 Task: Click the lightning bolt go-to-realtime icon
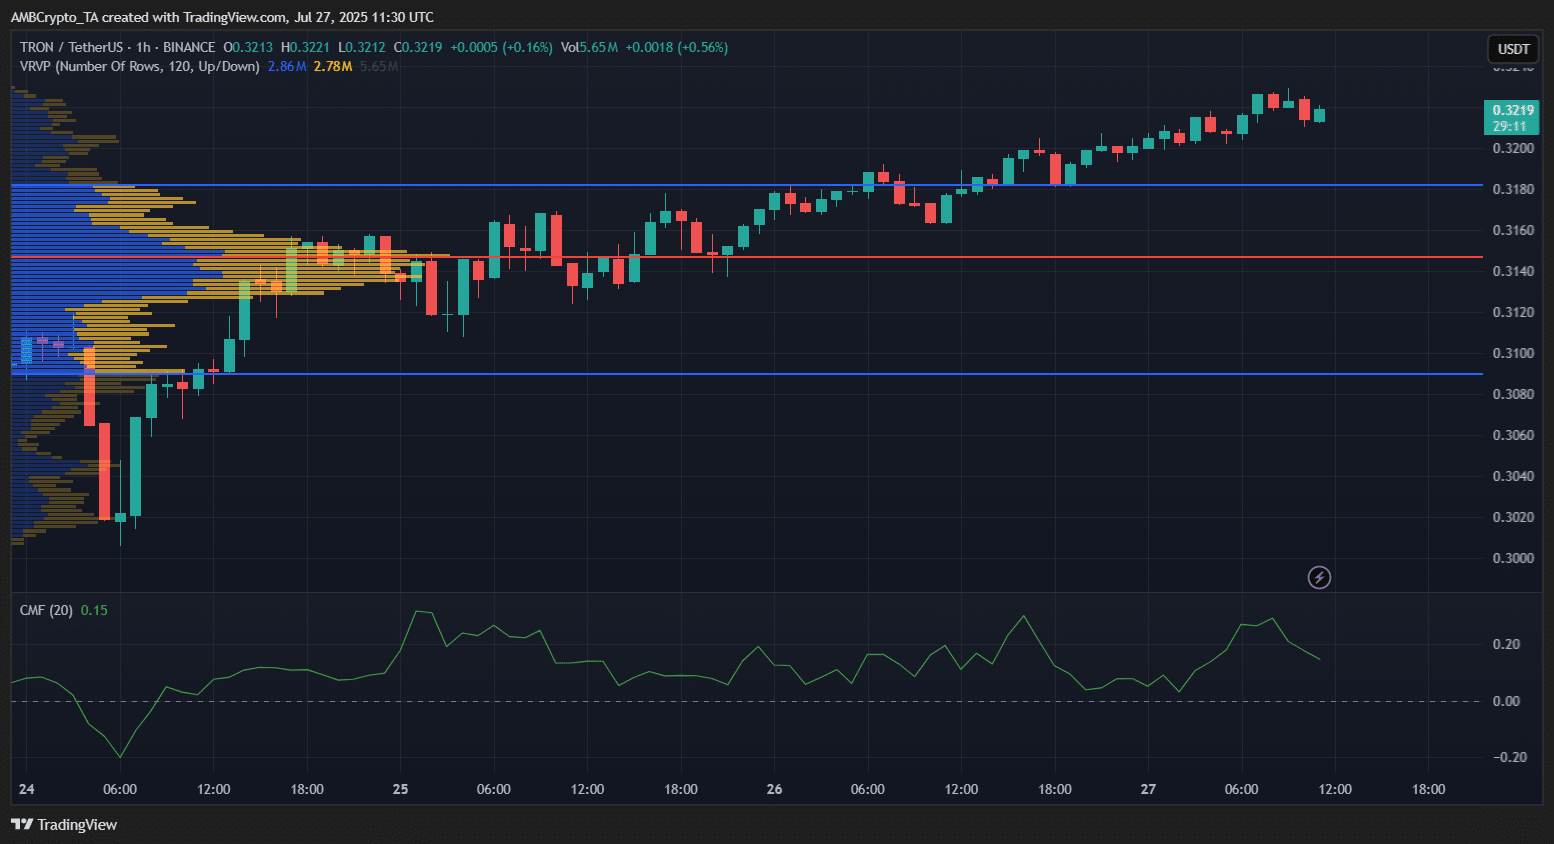pos(1319,577)
